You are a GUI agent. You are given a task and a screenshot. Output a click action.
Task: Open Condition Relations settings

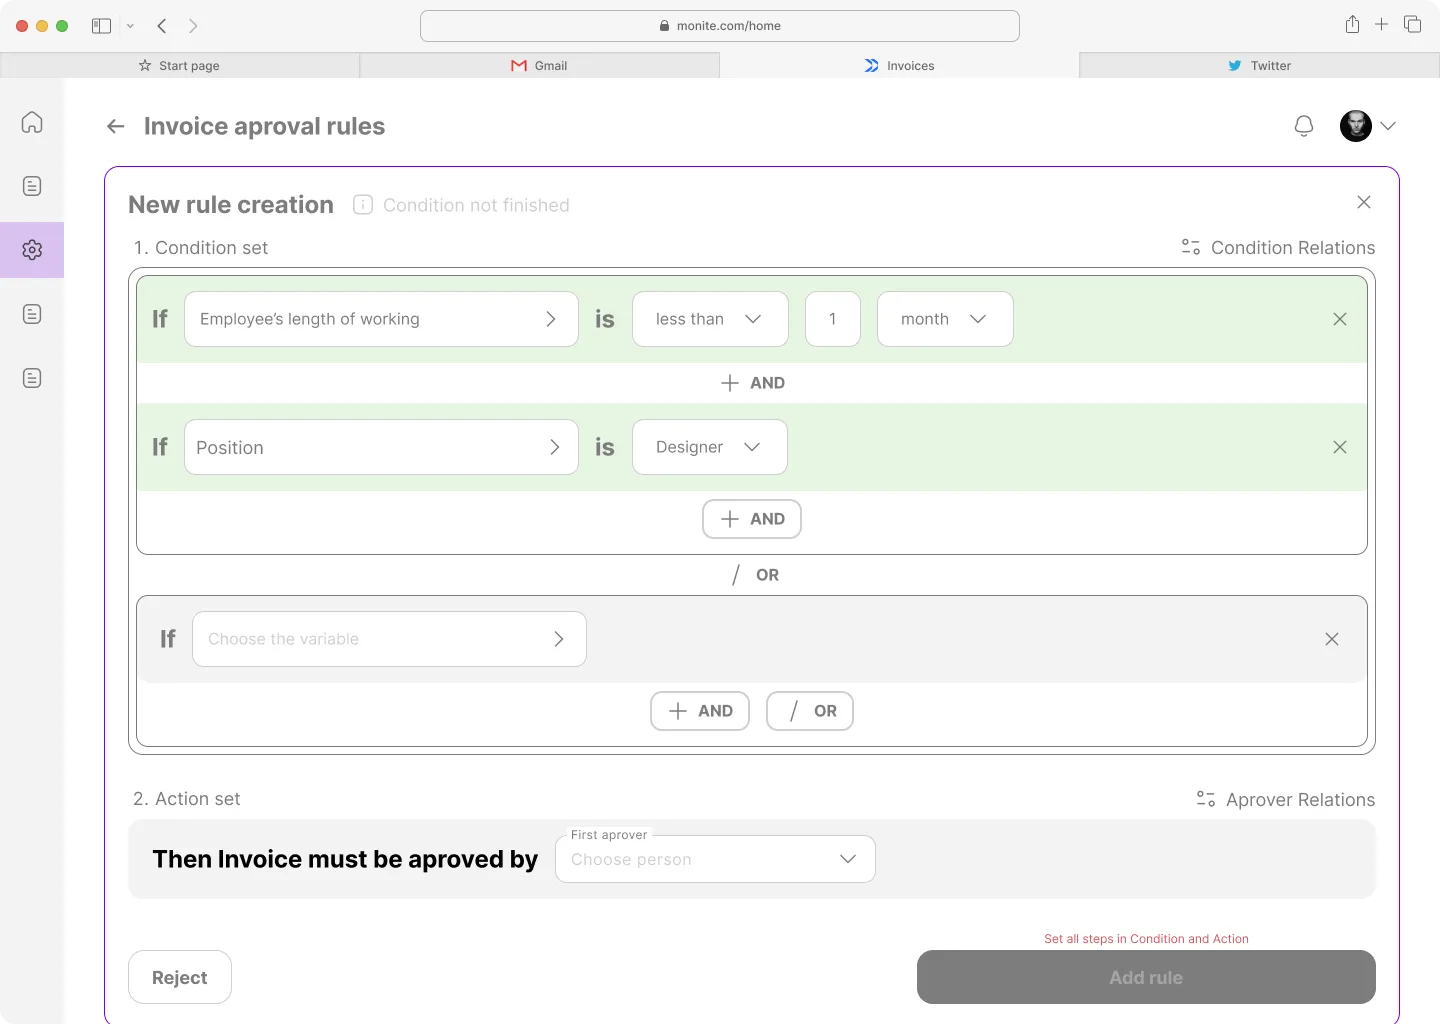1278,247
